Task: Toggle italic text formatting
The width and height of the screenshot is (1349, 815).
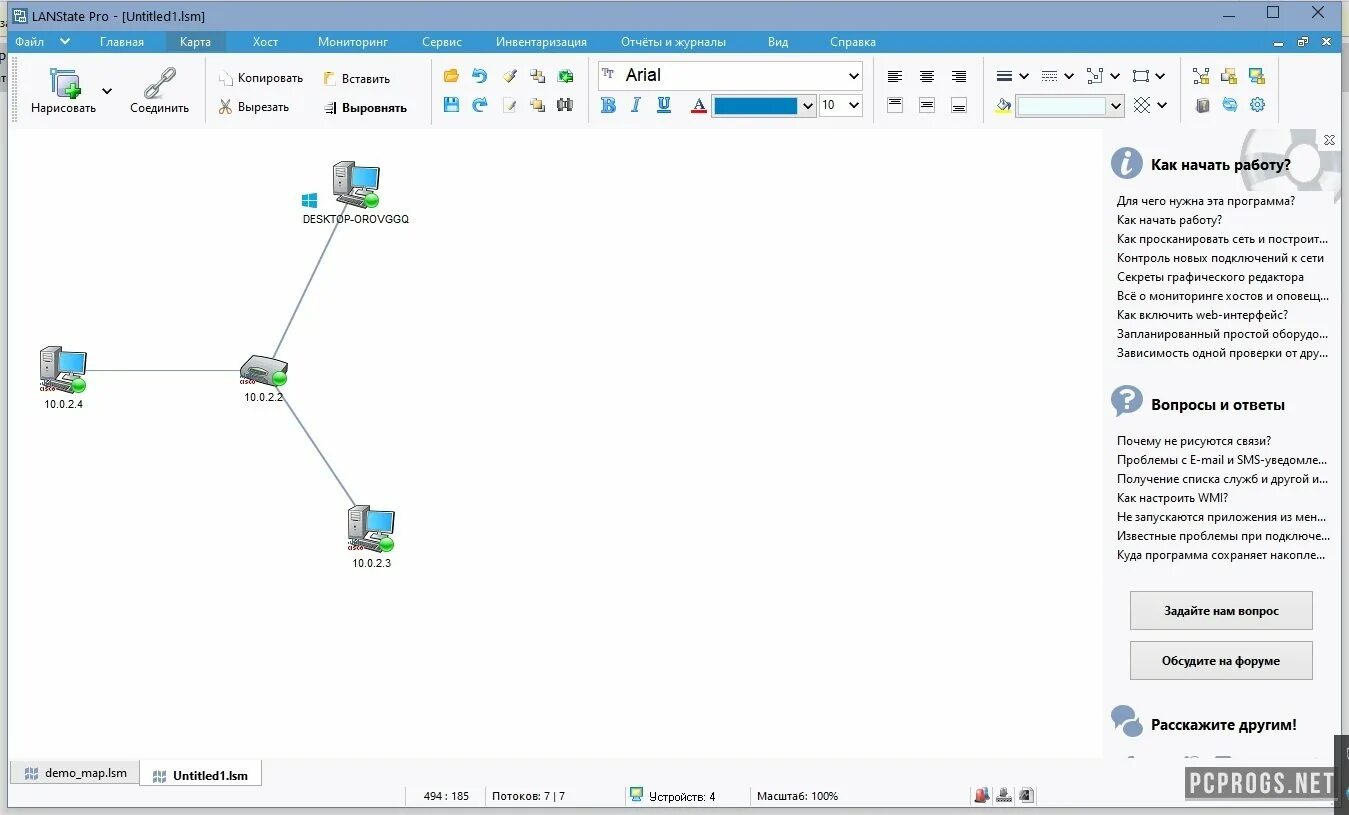Action: (x=635, y=105)
